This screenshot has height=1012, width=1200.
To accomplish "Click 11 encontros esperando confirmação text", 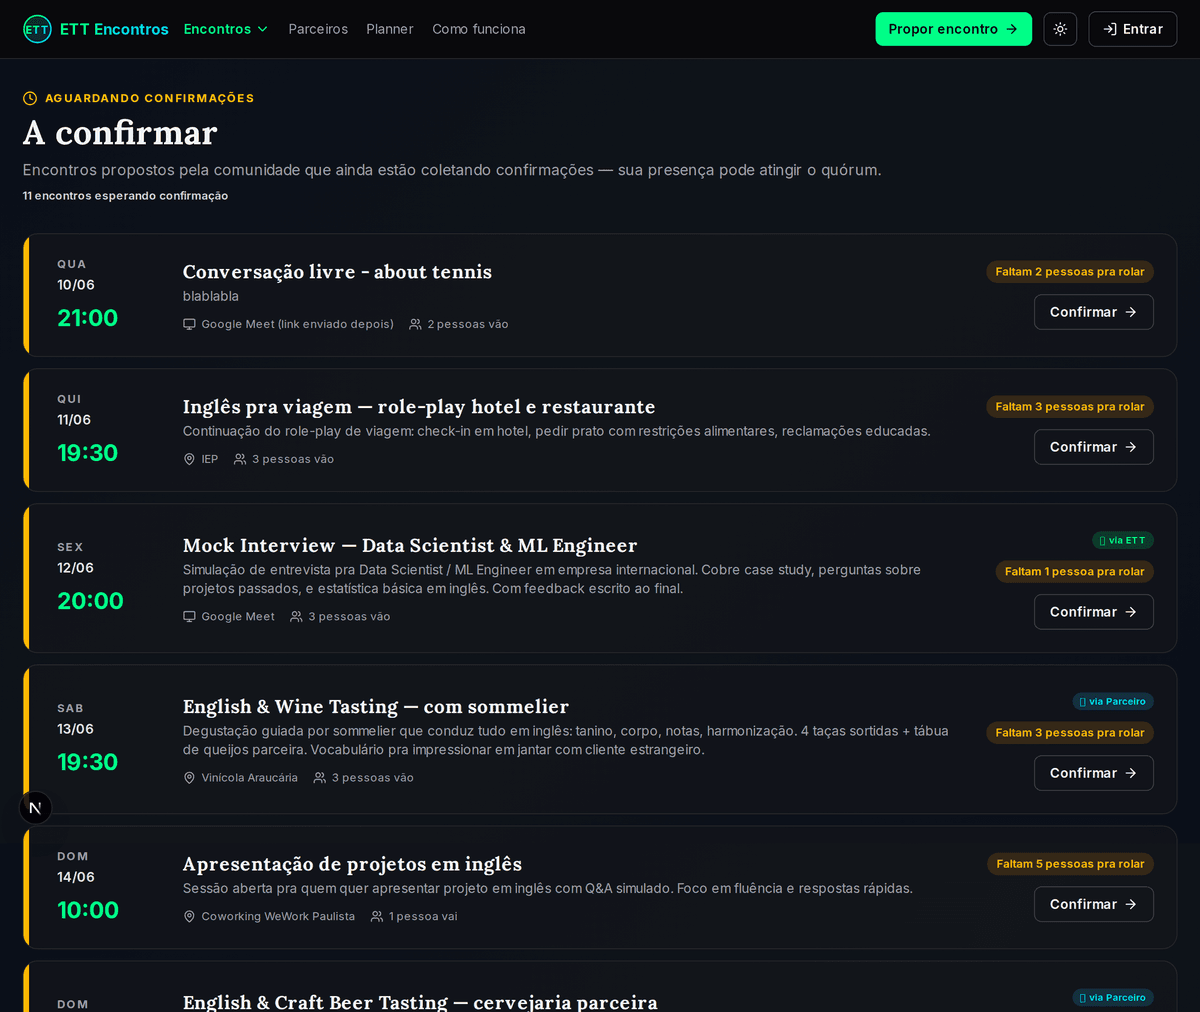I will [x=125, y=196].
